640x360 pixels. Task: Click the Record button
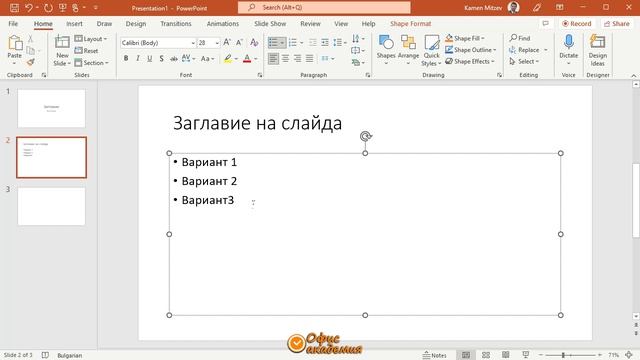577,24
